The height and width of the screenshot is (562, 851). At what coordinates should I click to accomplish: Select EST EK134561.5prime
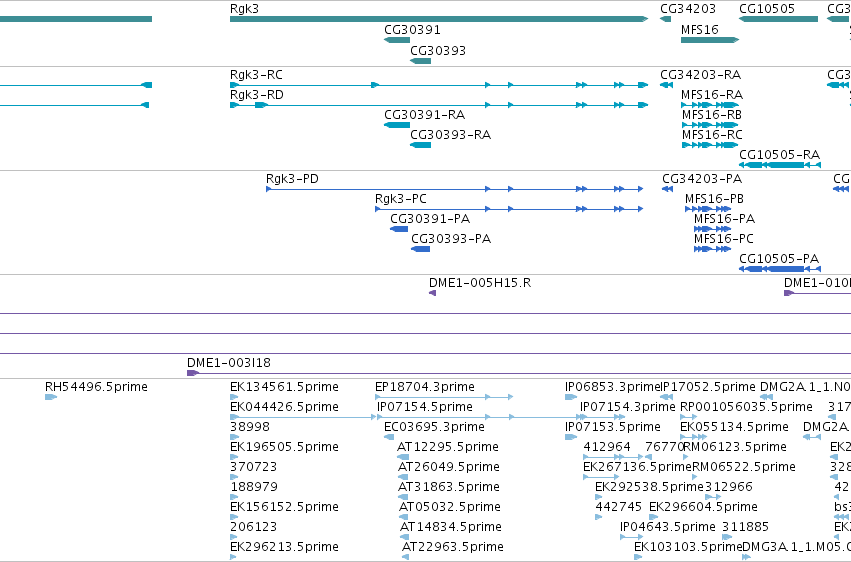click(x=234, y=398)
